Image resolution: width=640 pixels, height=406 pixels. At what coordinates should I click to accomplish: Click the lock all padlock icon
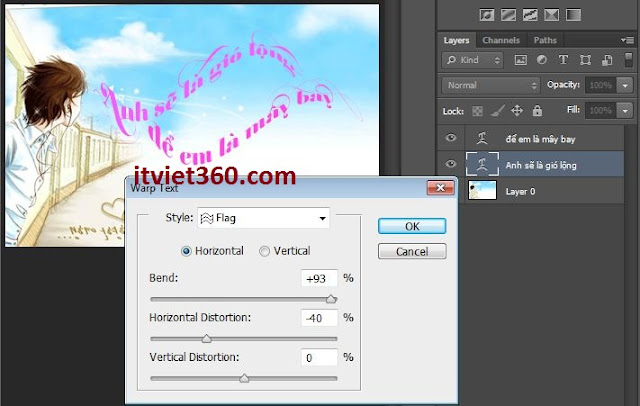[536, 110]
